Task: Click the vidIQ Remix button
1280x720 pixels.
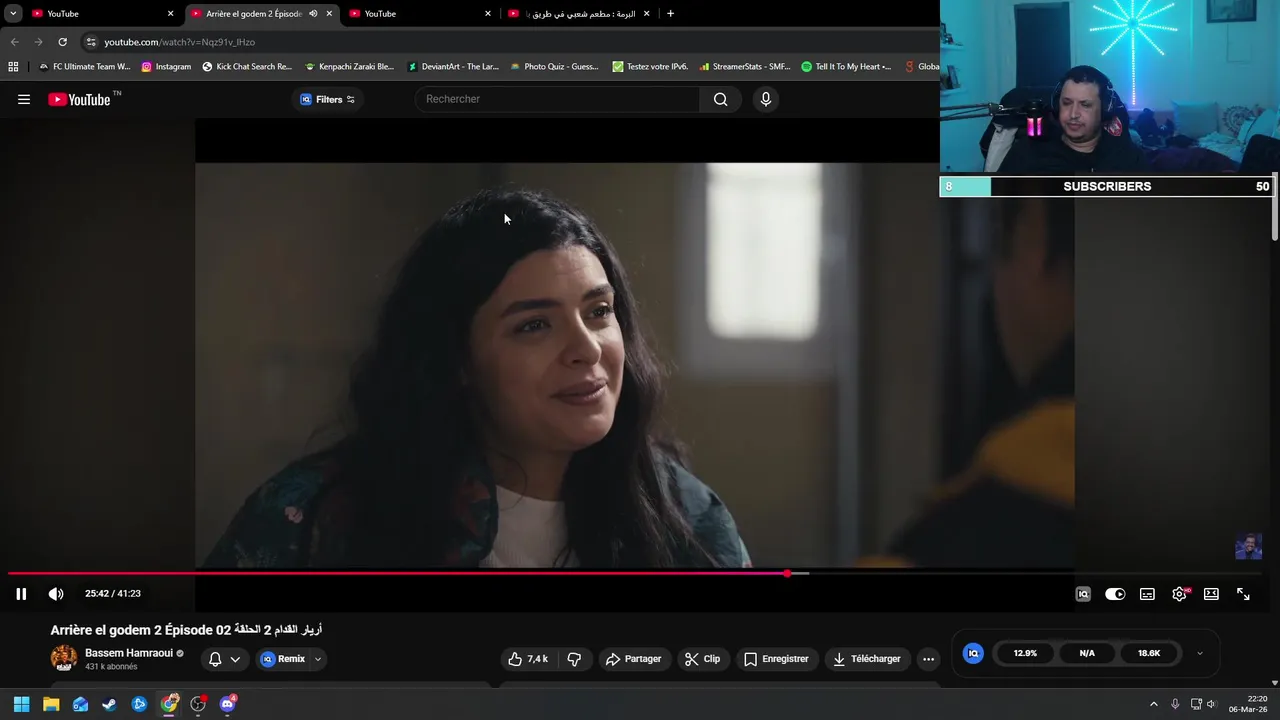Action: tap(283, 659)
